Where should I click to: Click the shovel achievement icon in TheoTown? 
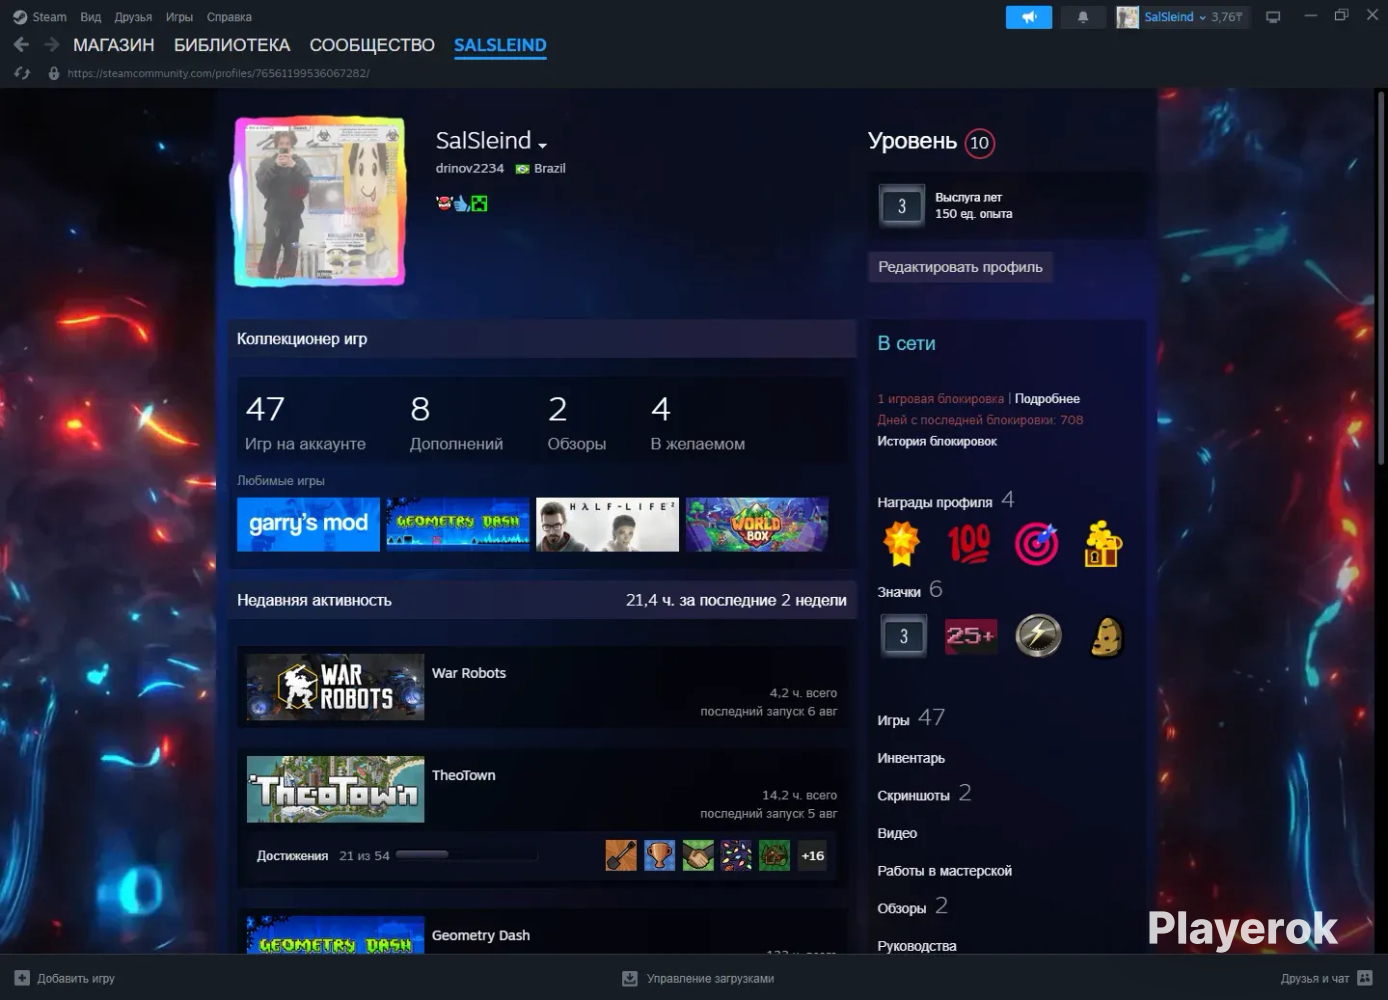point(621,855)
